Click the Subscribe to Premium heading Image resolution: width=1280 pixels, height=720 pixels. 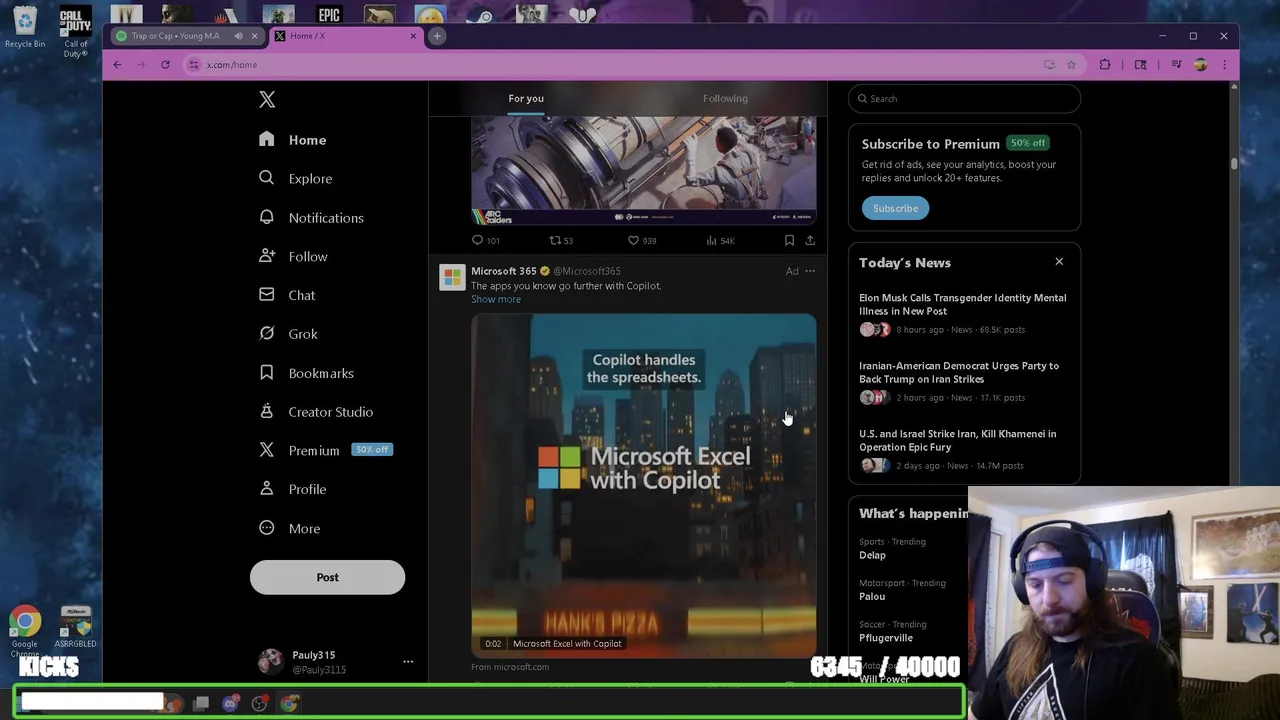(x=930, y=144)
